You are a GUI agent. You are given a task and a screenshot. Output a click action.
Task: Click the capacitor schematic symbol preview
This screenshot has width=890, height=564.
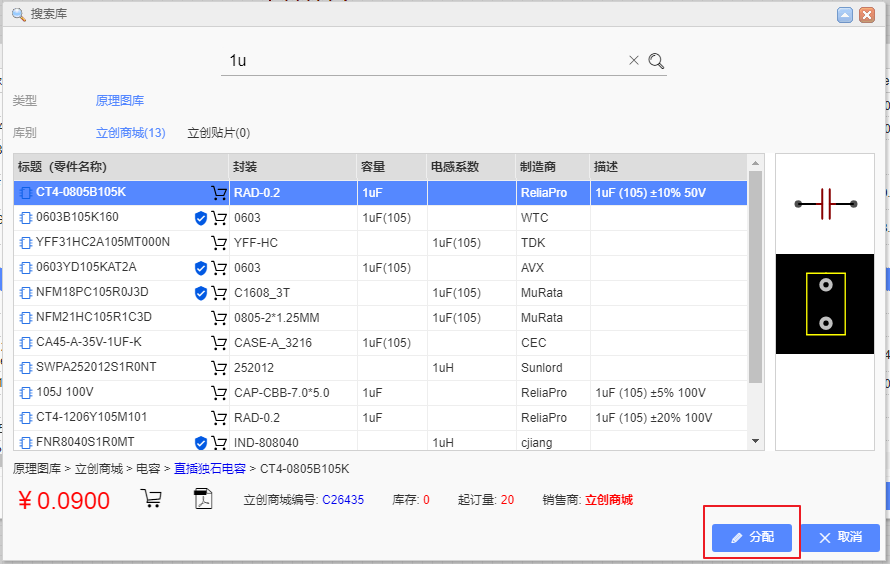[x=825, y=204]
